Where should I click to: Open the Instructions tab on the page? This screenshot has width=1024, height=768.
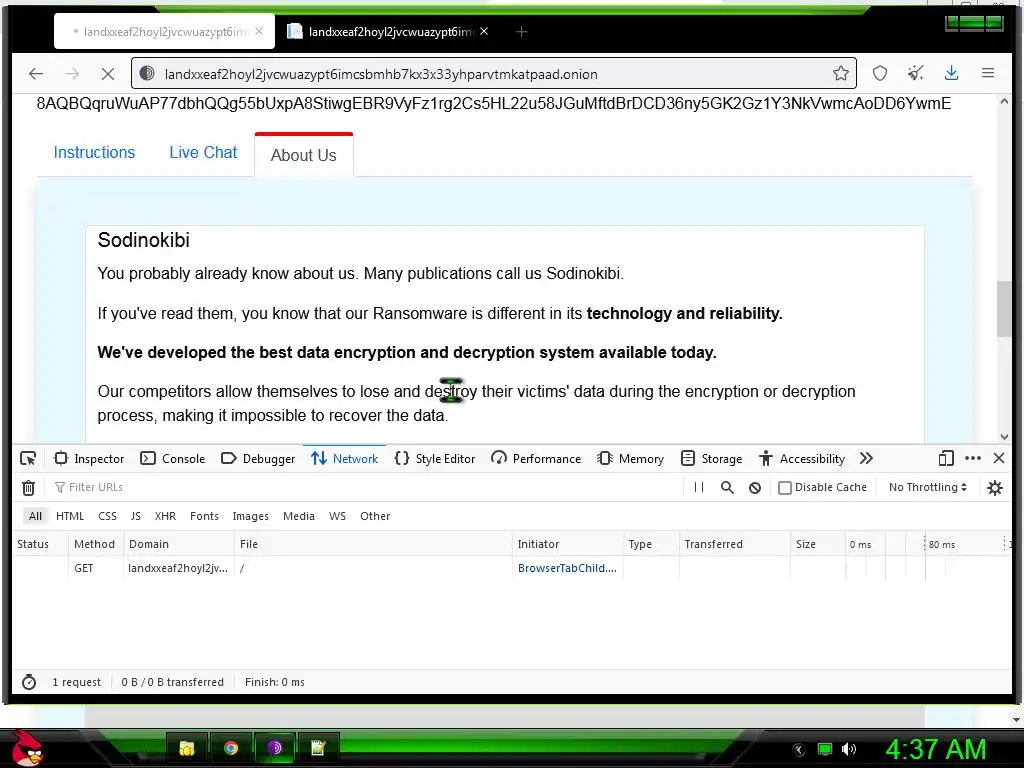pos(94,152)
